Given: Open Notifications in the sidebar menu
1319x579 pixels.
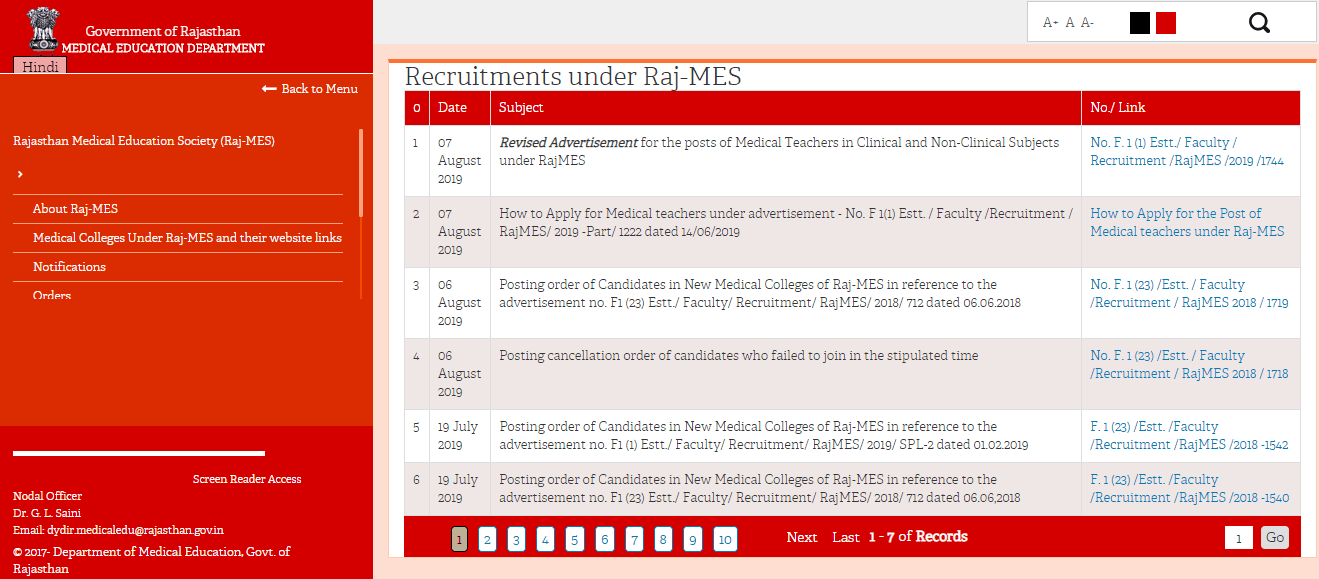Looking at the screenshot, I should click(69, 267).
